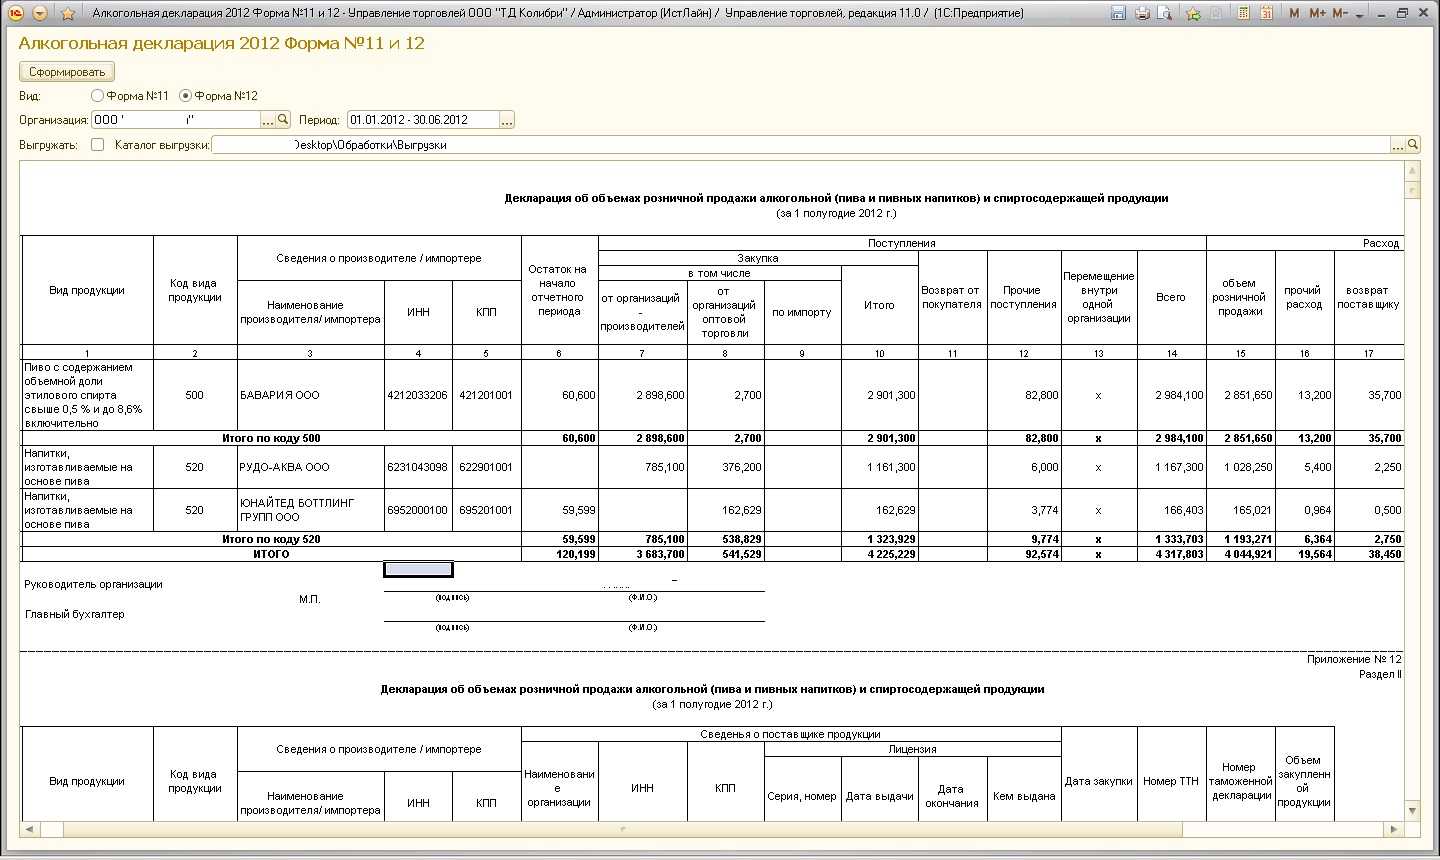This screenshot has width=1440, height=860.
Task: Open the Организация selection ellipsis button
Action: 267,120
